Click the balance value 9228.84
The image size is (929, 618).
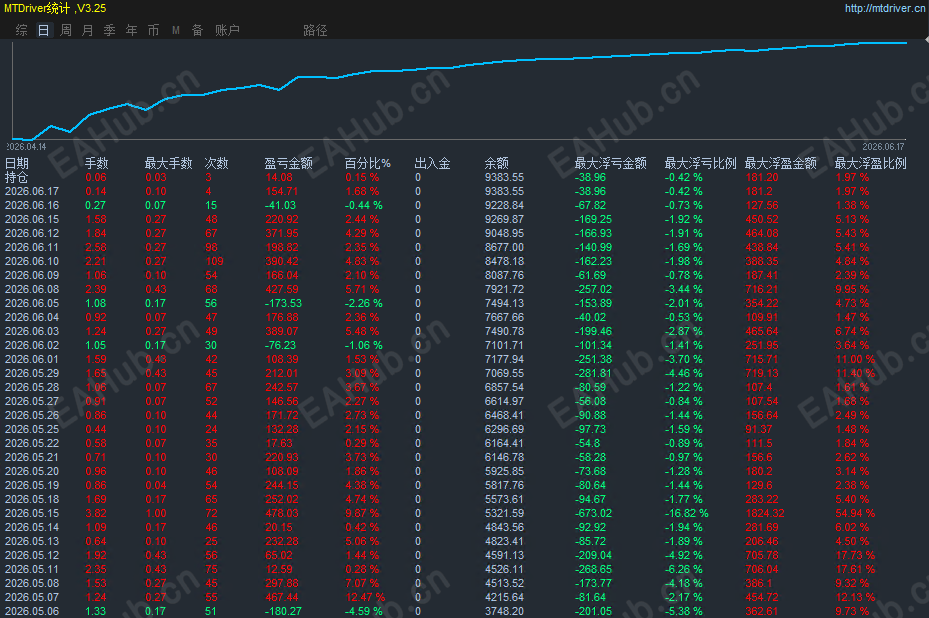[504, 206]
